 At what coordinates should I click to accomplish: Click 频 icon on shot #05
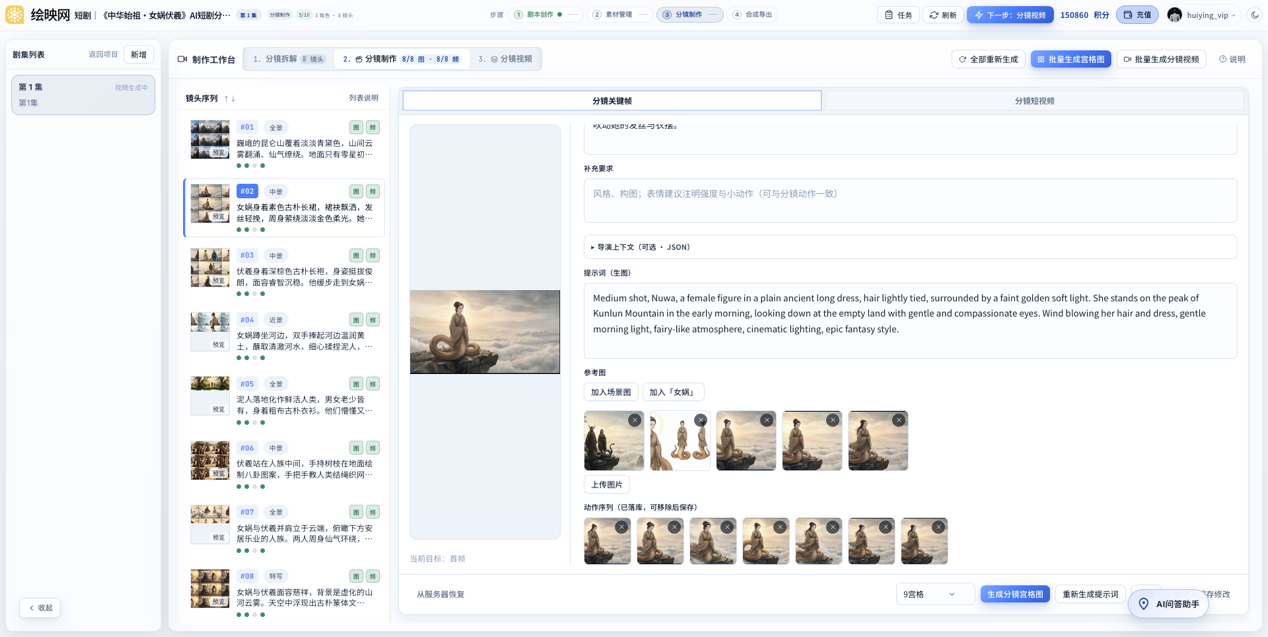[x=373, y=384]
